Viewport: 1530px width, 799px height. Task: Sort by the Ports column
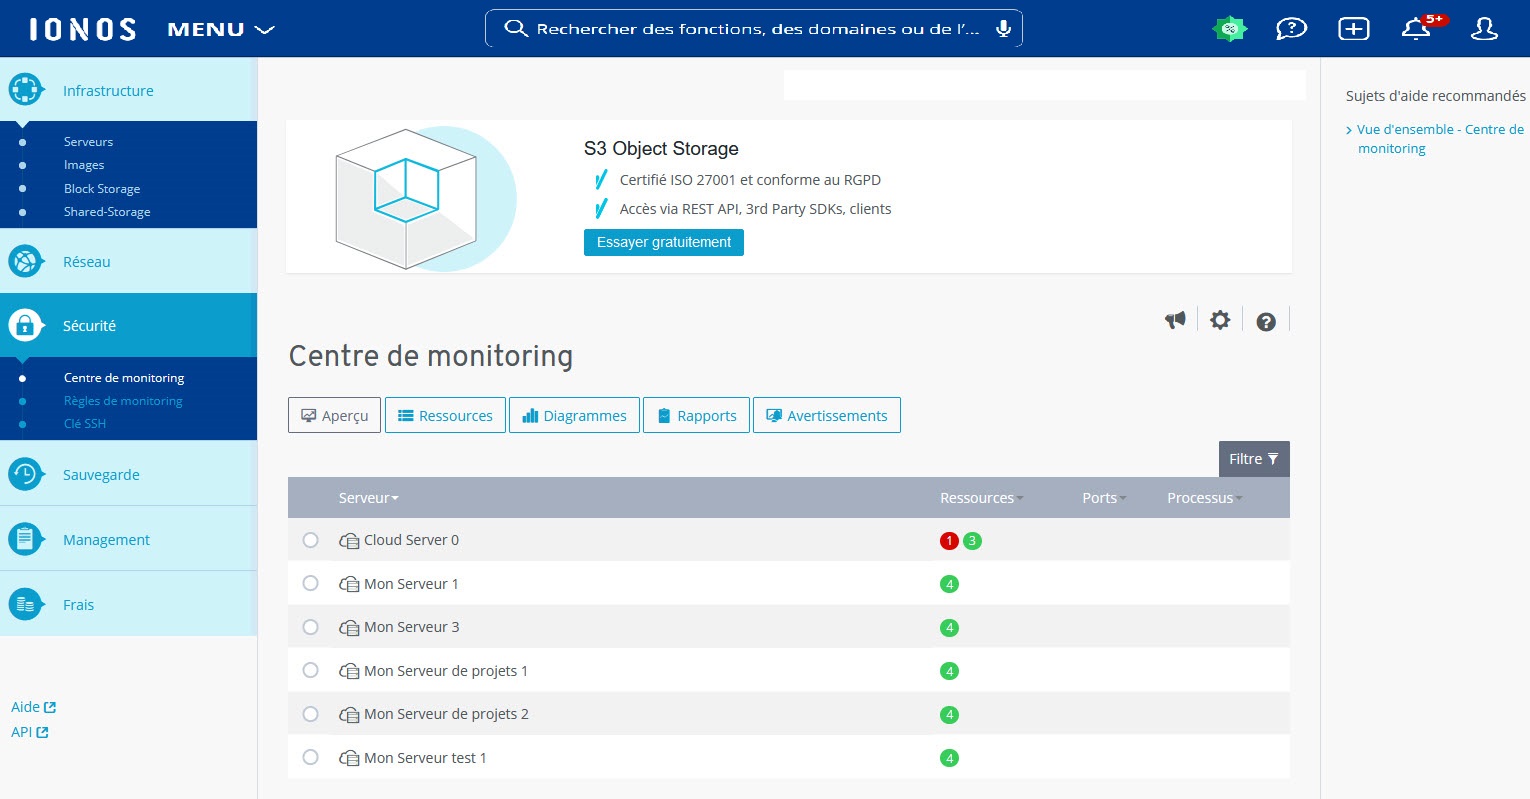[1104, 498]
